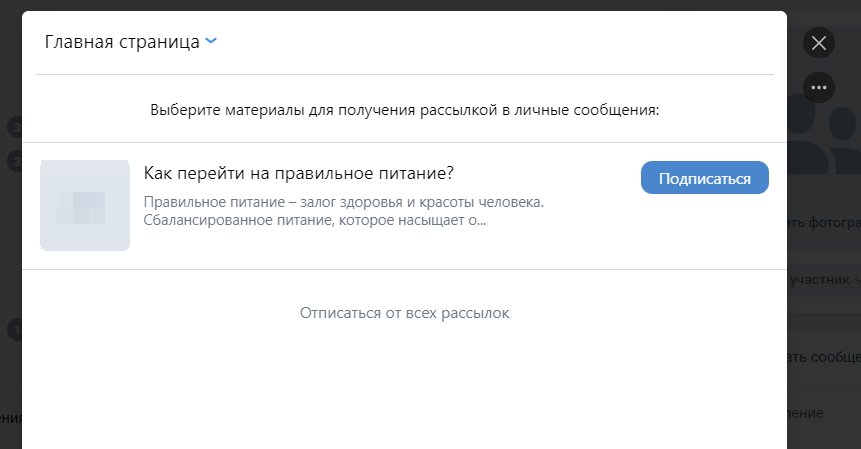Click the Главная страница page title

point(122,43)
